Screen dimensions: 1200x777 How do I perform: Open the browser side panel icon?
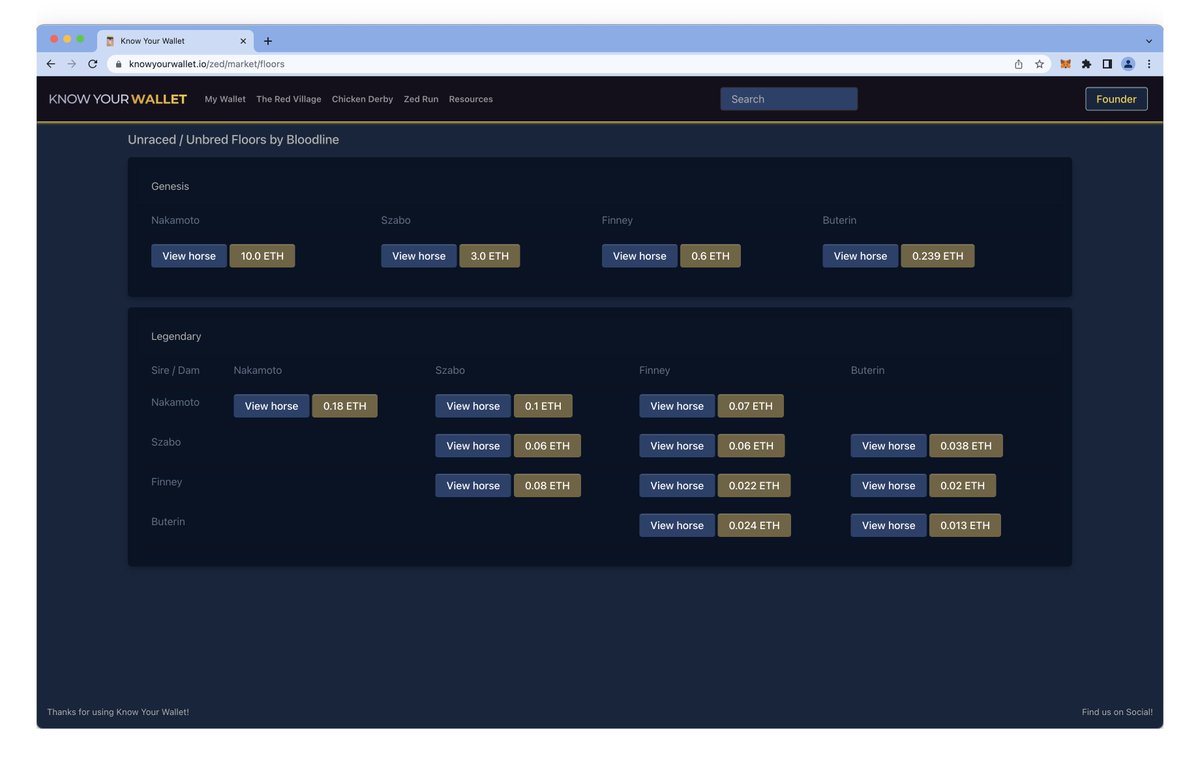click(1107, 63)
